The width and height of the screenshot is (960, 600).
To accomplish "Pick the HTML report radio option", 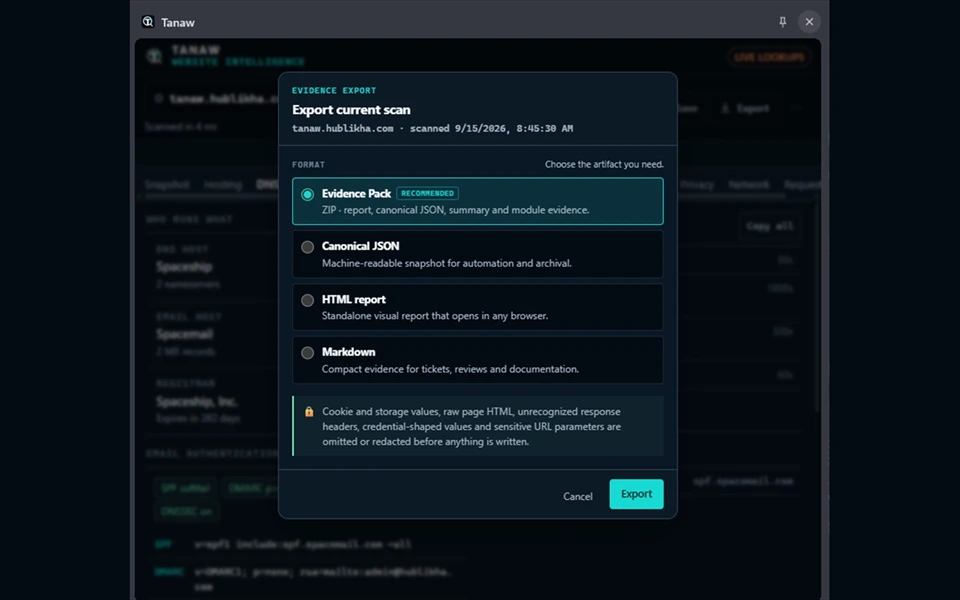I will (x=307, y=300).
